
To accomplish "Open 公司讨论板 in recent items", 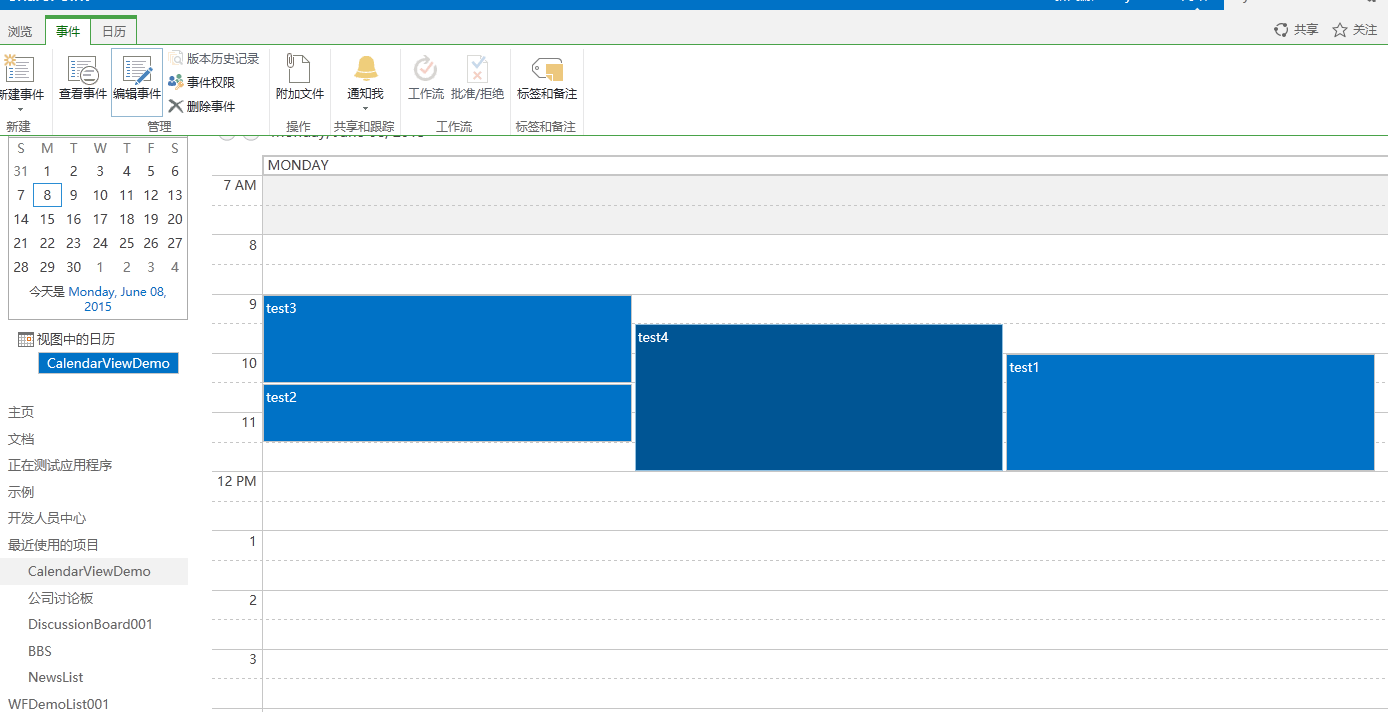I will click(x=61, y=598).
